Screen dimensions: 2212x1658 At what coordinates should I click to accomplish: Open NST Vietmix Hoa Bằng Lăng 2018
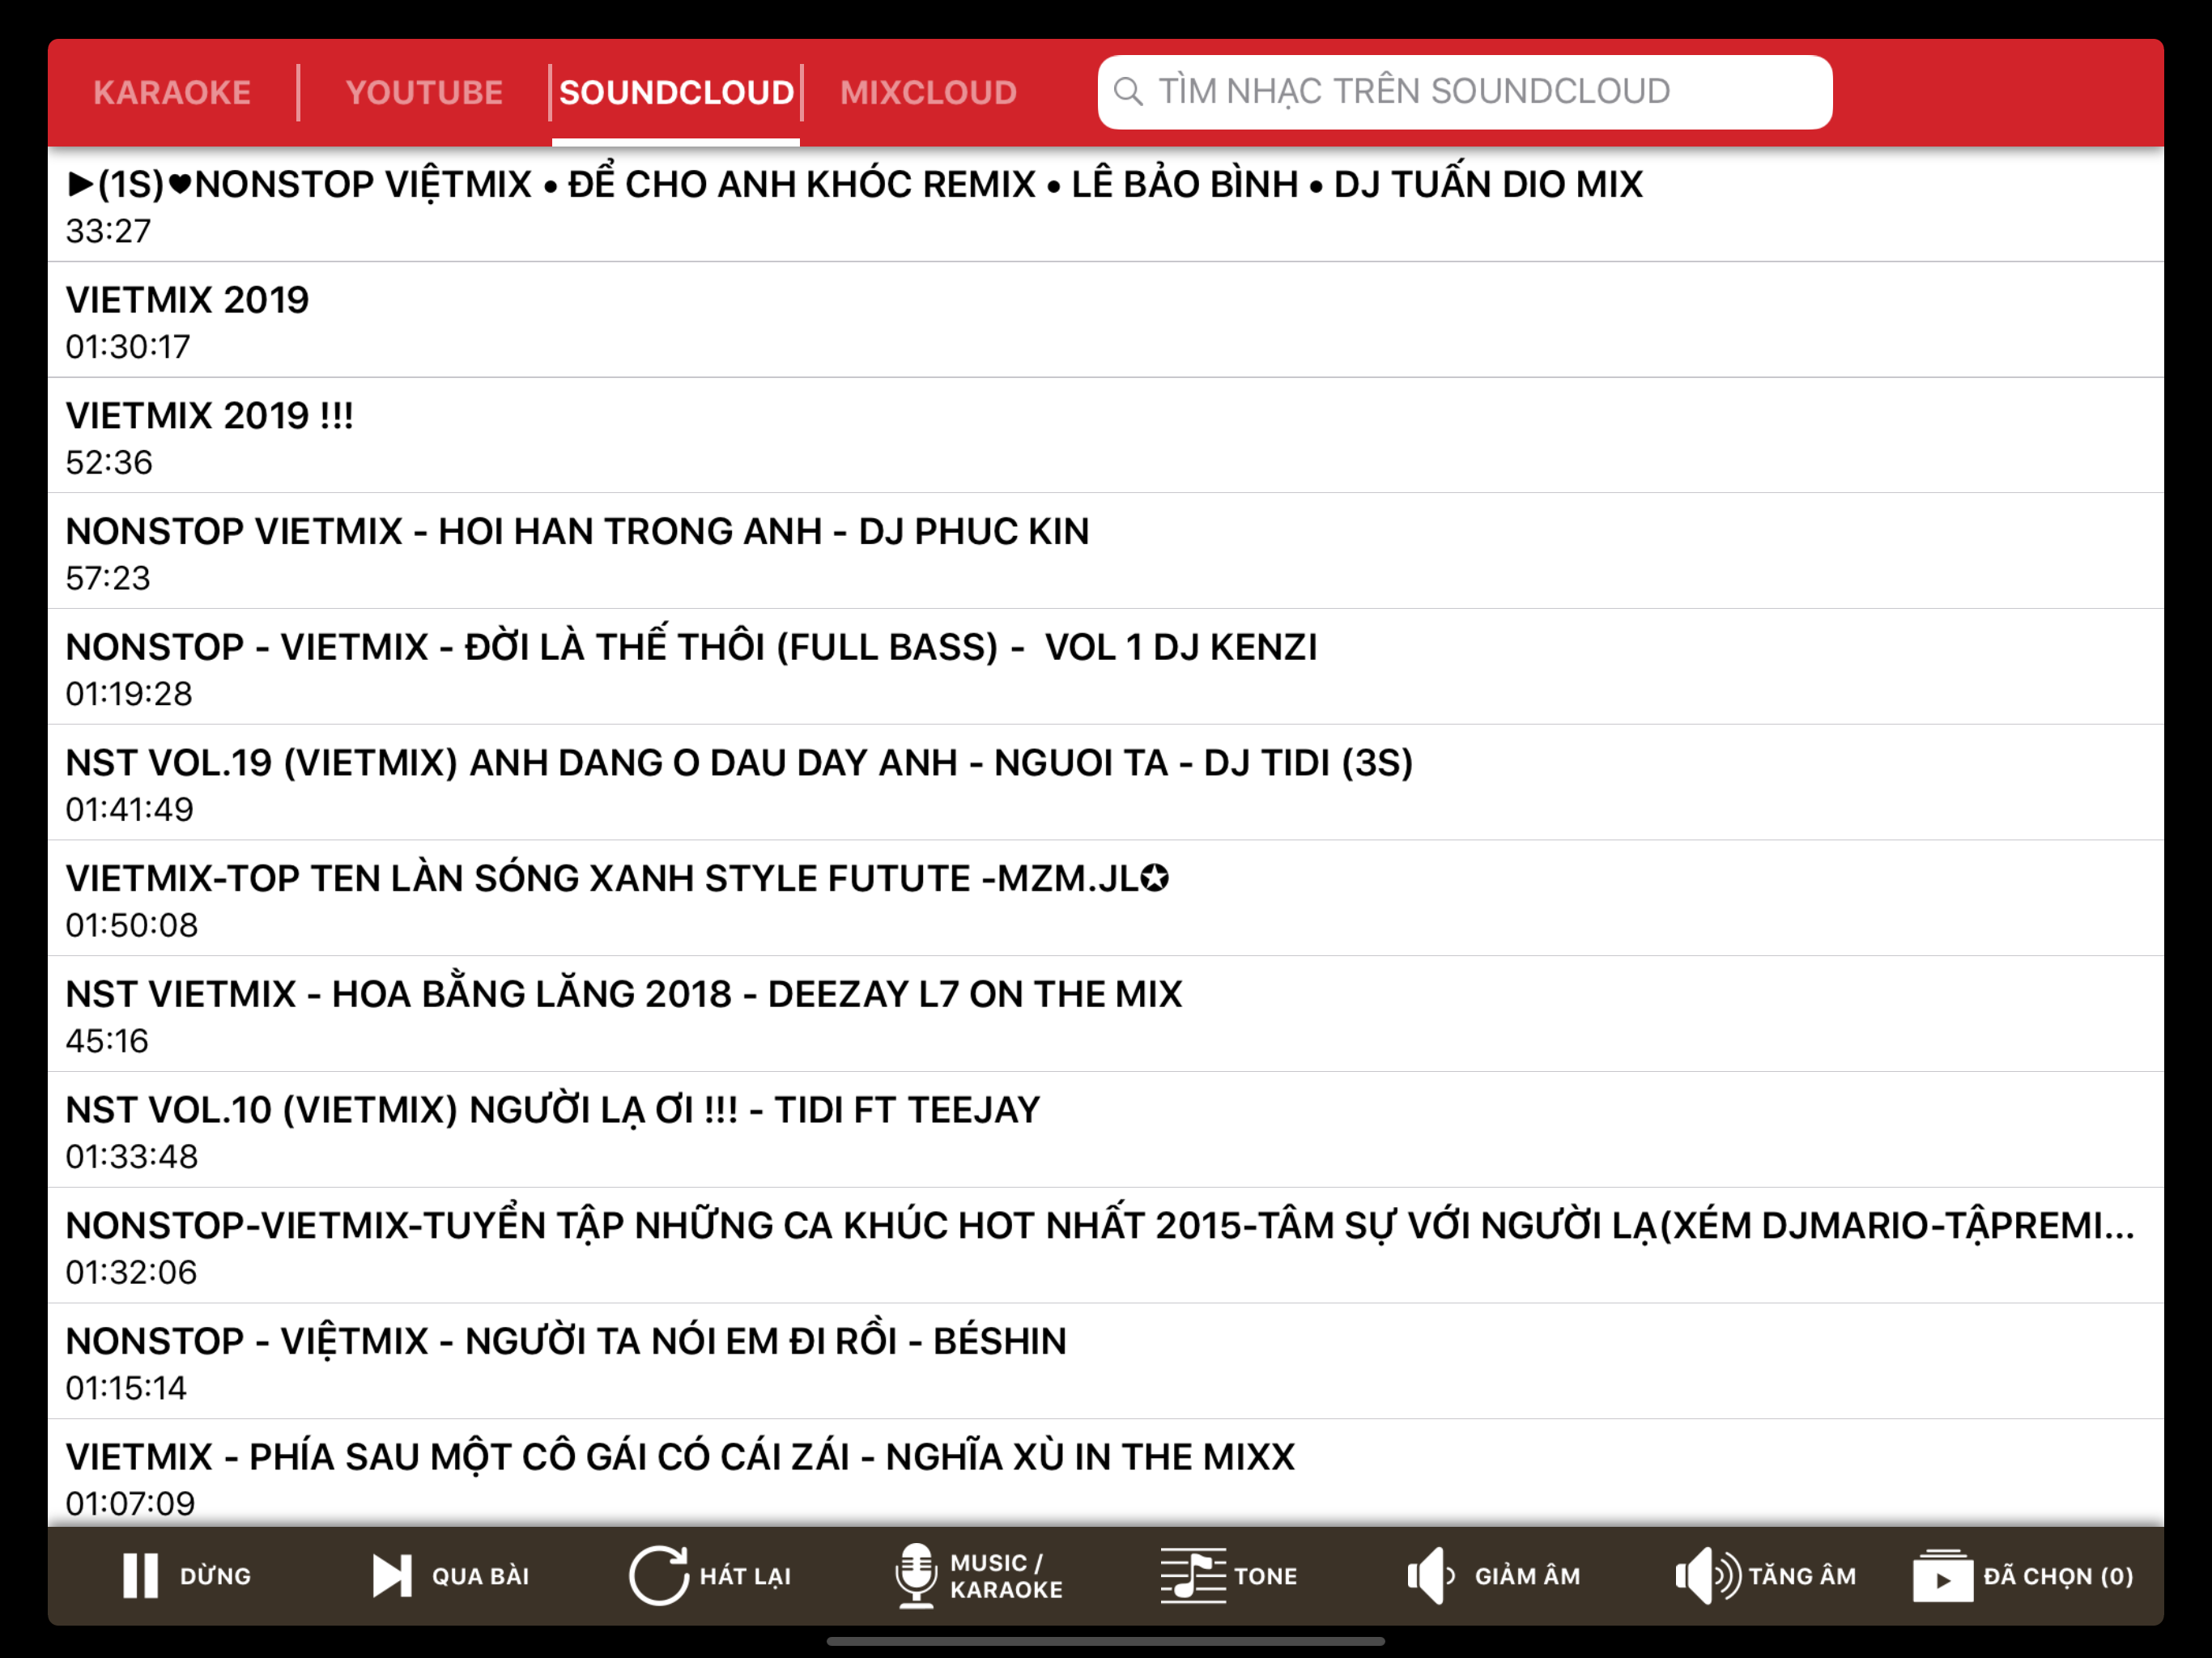coord(1106,1014)
